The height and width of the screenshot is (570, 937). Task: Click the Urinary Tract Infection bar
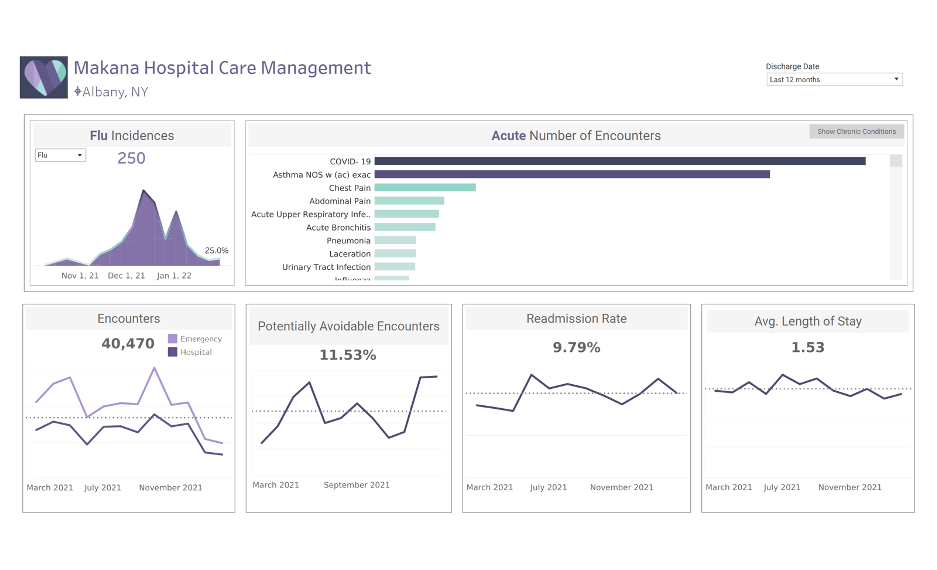[x=394, y=267]
